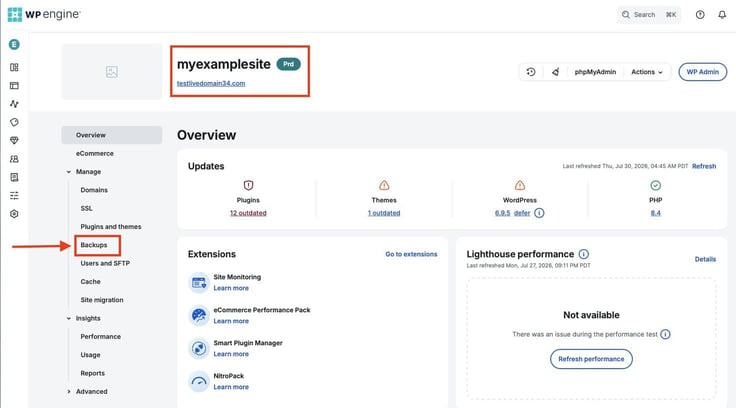Click Go to extensions link
Viewport: 736px width, 408px height.
[x=411, y=254]
